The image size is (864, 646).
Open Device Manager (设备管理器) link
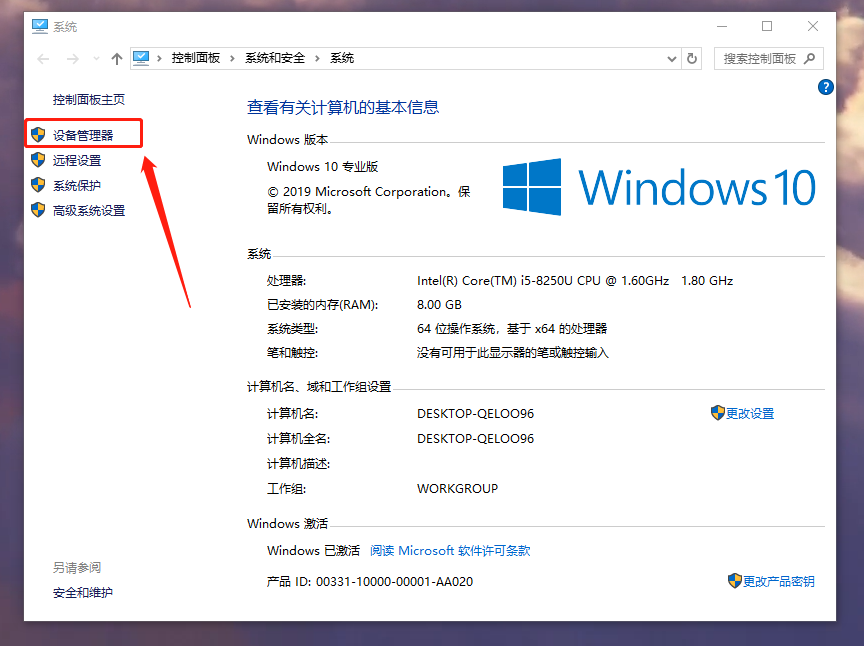83,135
